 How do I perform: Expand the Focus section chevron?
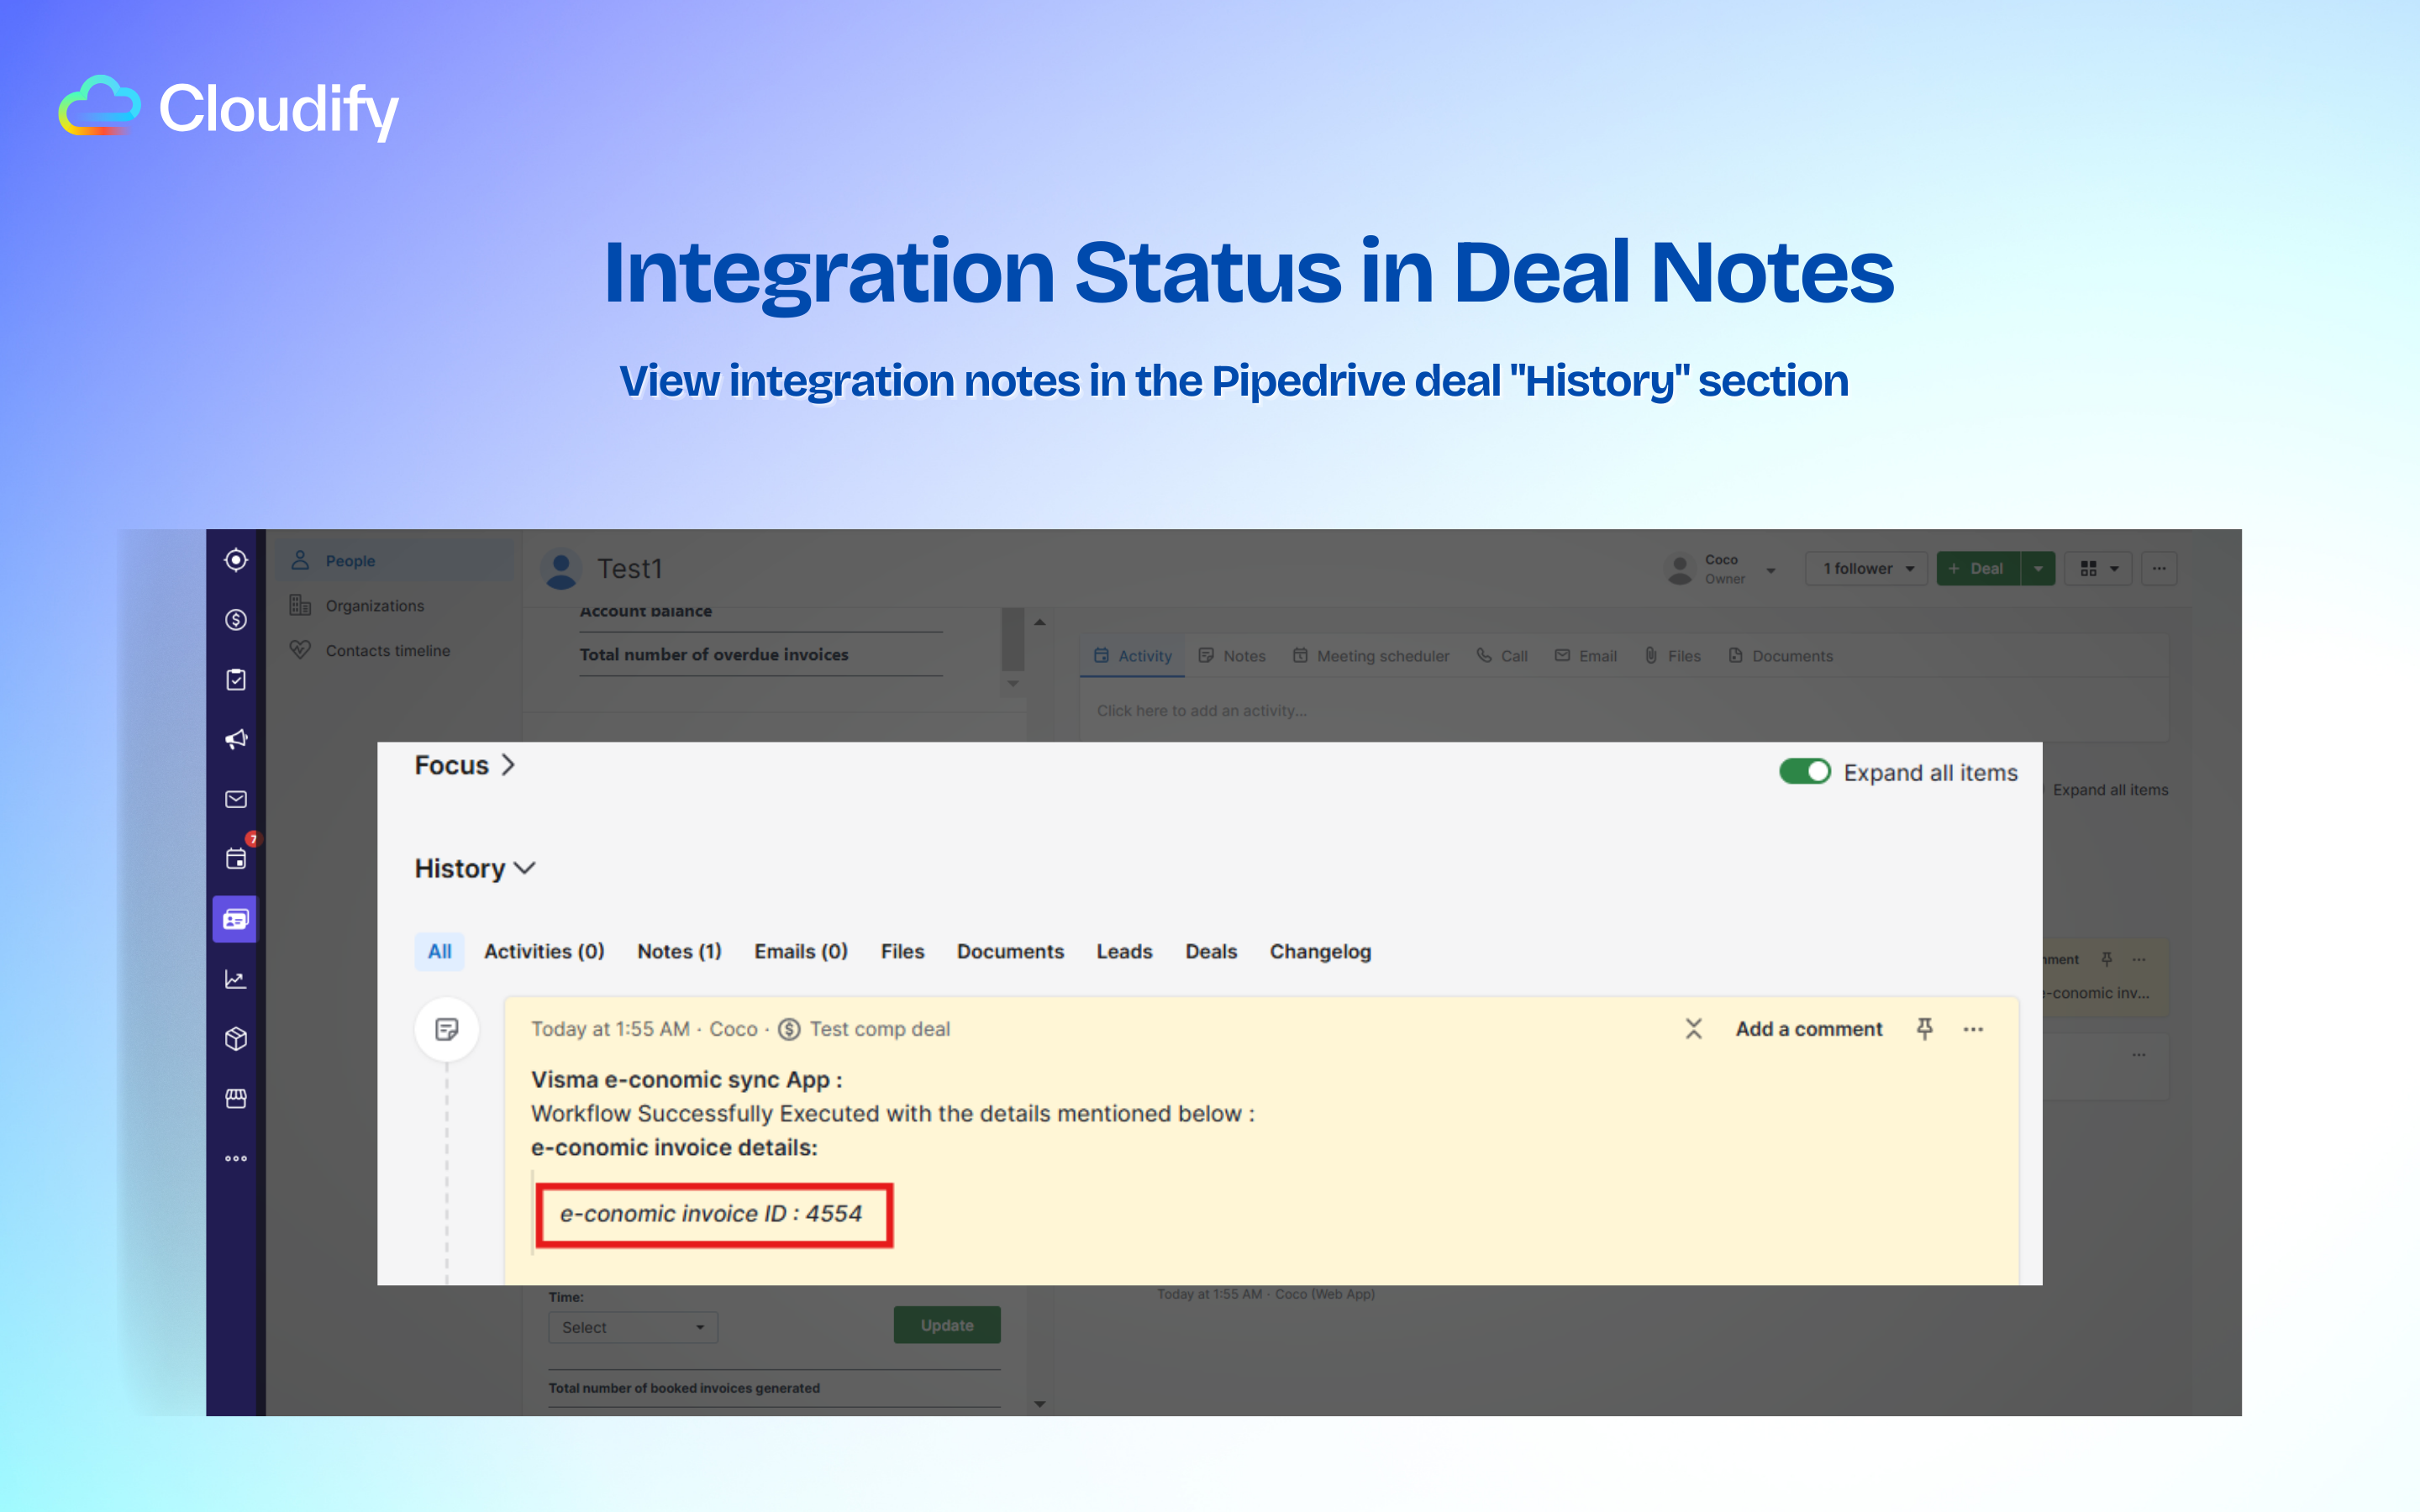coord(508,765)
